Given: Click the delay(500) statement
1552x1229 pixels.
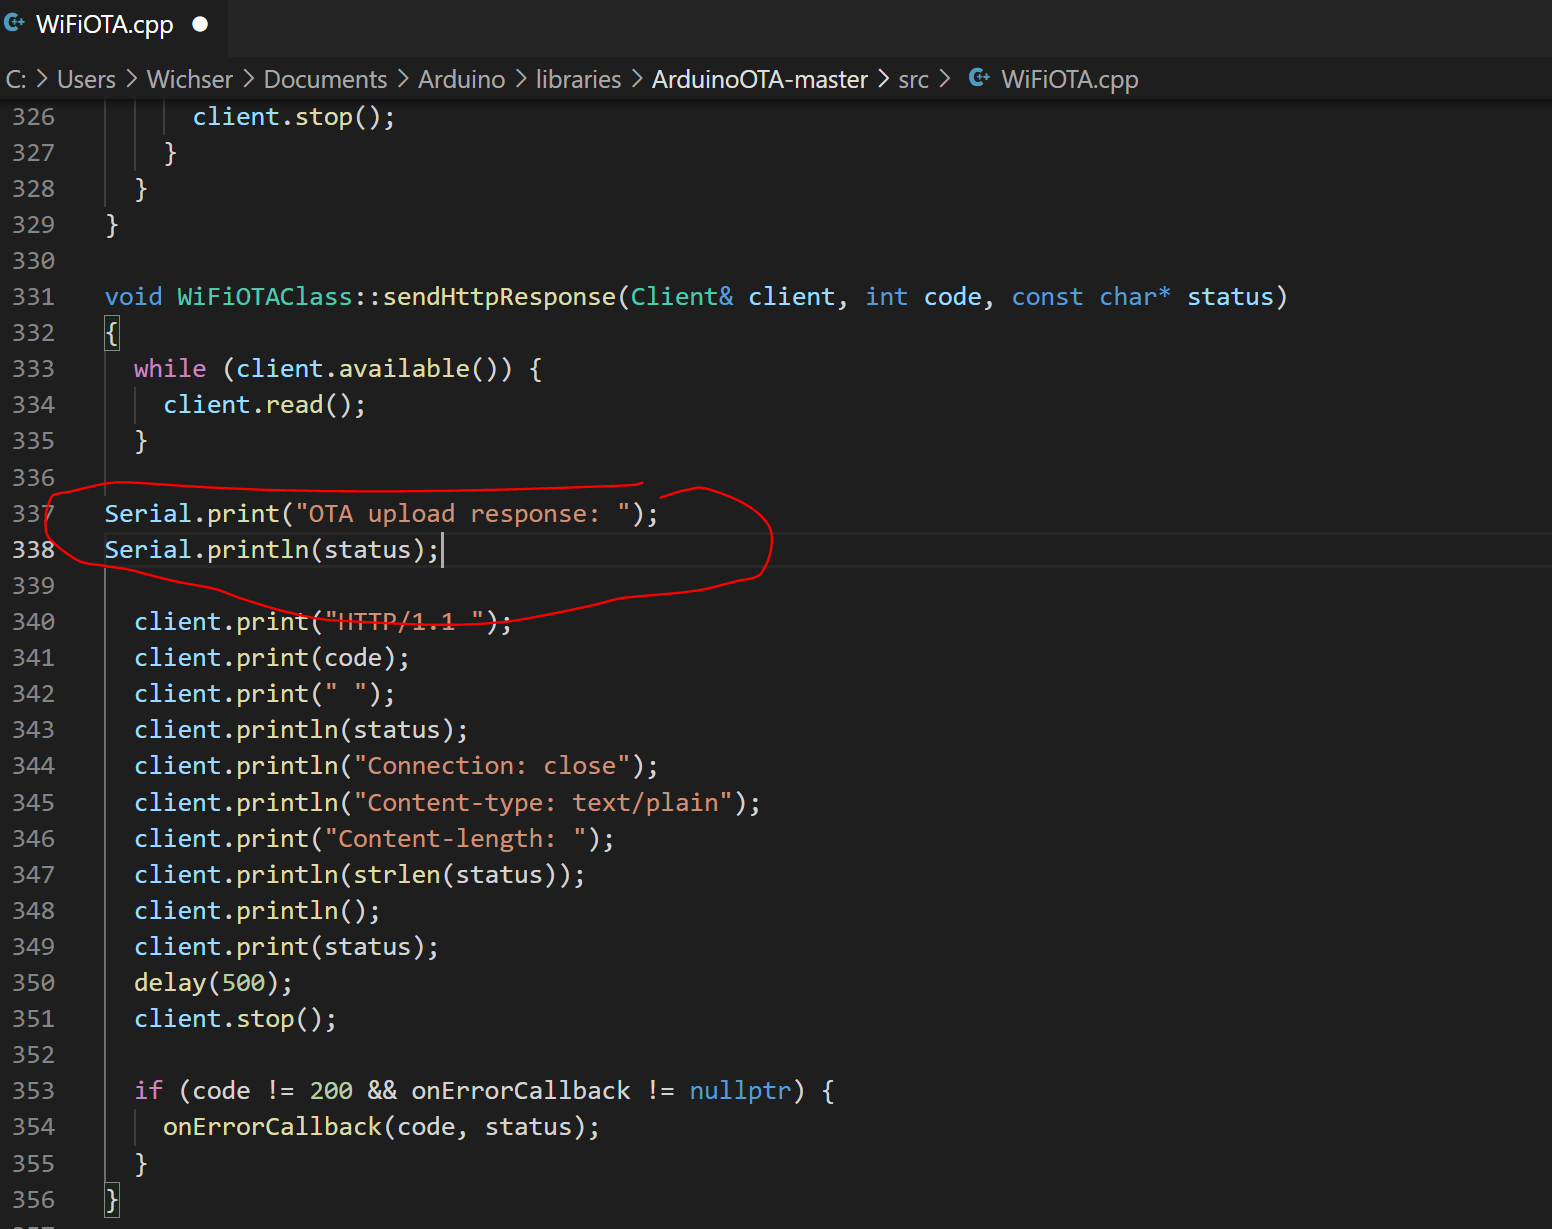Looking at the screenshot, I should 213,983.
